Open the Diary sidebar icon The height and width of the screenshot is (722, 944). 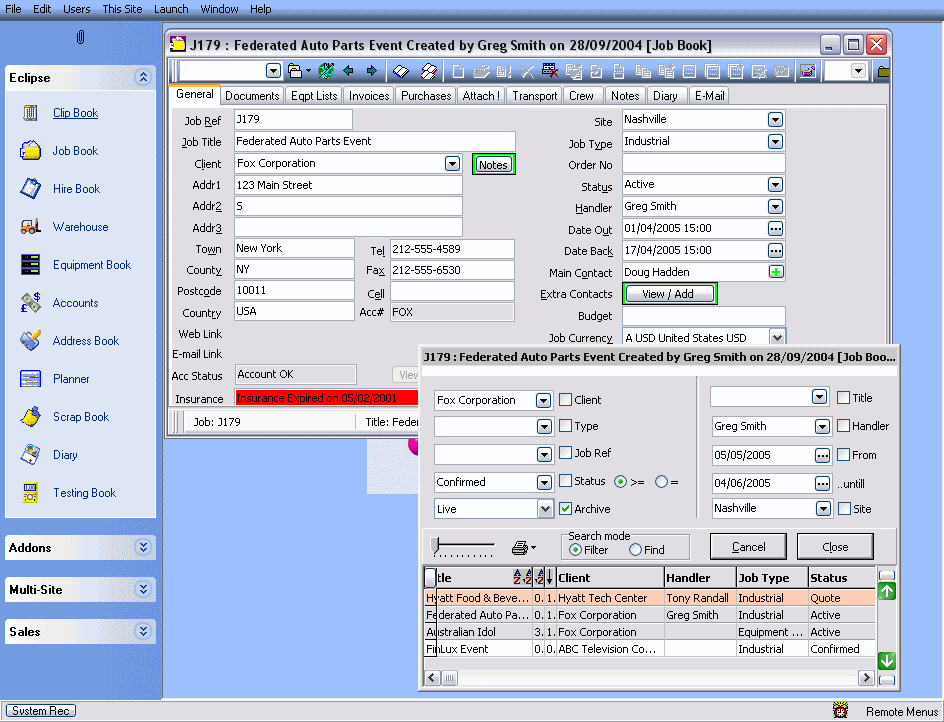point(30,454)
